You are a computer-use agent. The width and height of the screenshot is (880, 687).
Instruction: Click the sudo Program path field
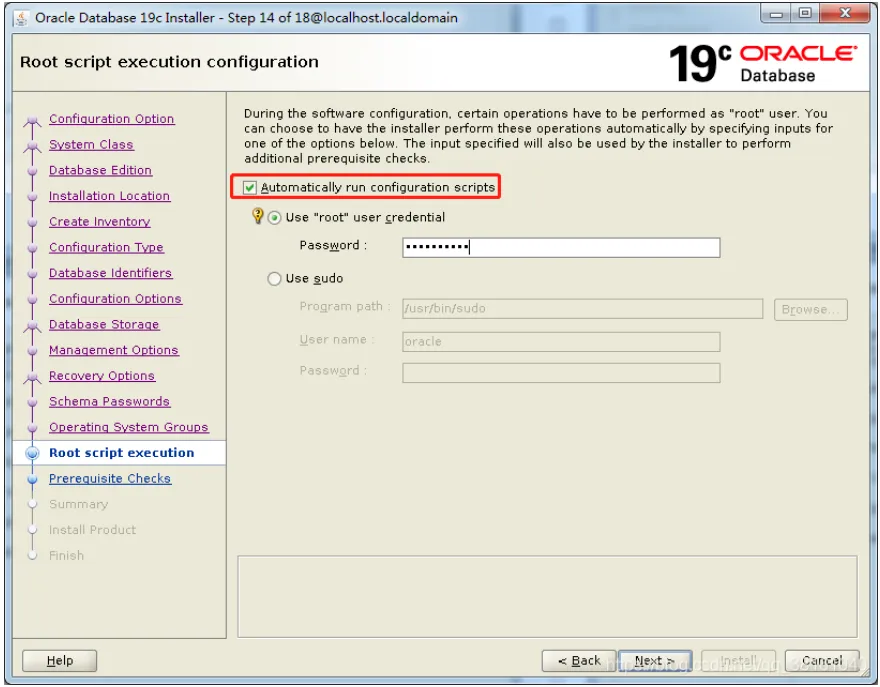pyautogui.click(x=583, y=309)
